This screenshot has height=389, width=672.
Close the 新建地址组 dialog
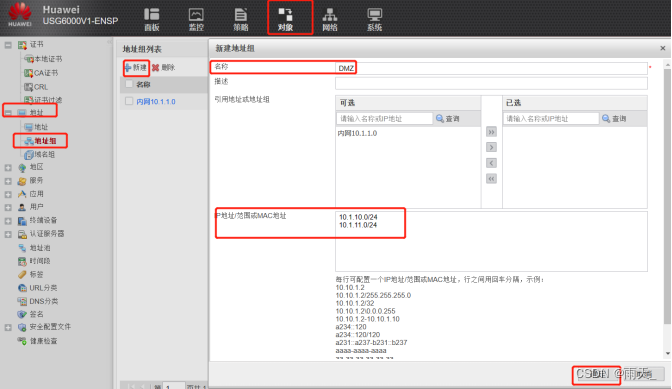pyautogui.click(x=663, y=48)
